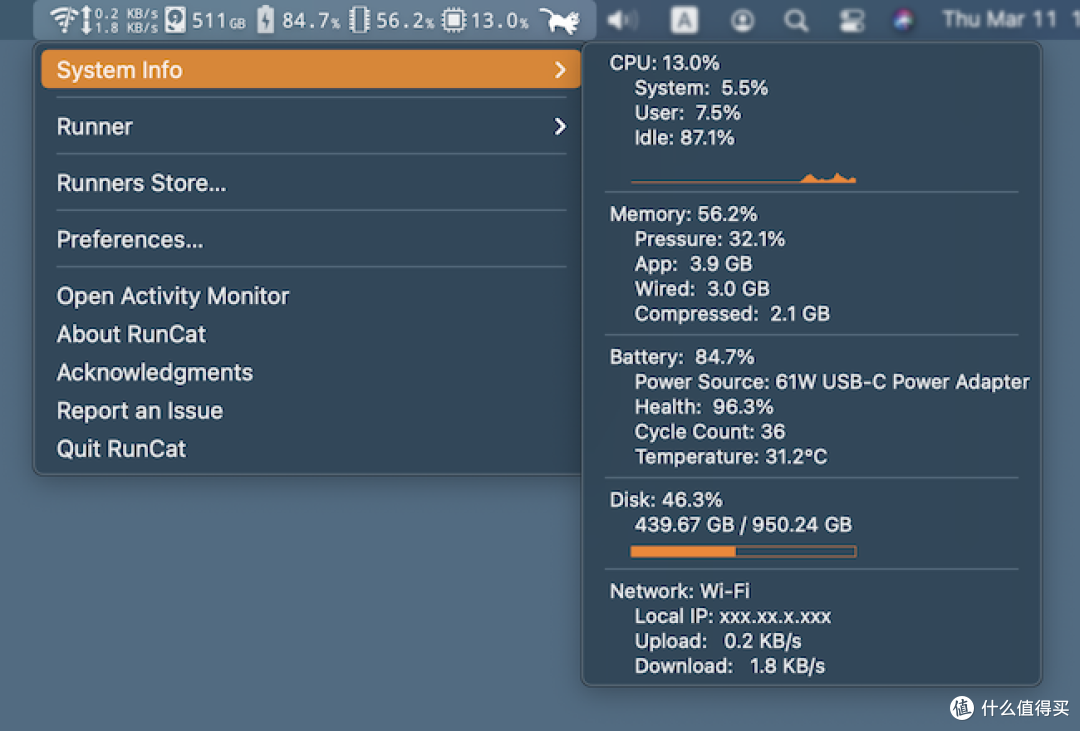Image resolution: width=1080 pixels, height=731 pixels.
Task: Open the user account menu bar icon
Action: tap(742, 20)
